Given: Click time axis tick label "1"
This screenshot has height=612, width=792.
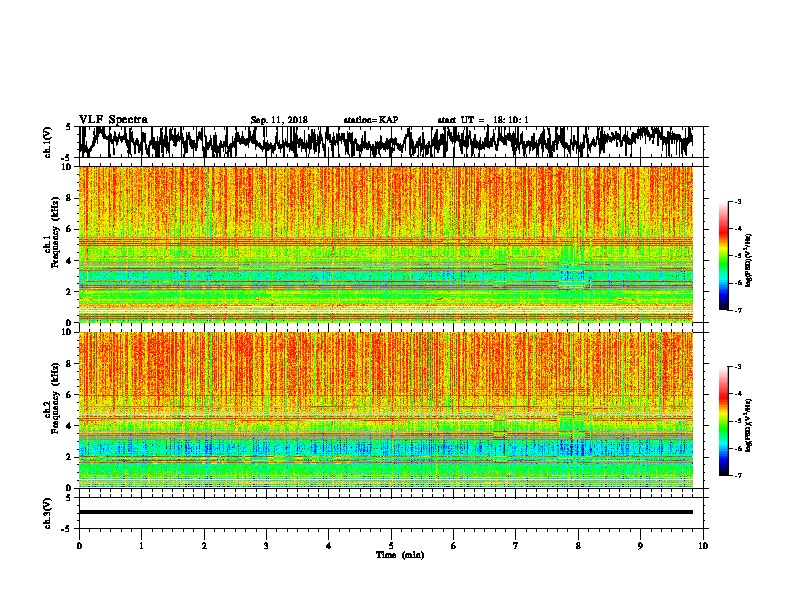Looking at the screenshot, I should pyautogui.click(x=141, y=546).
